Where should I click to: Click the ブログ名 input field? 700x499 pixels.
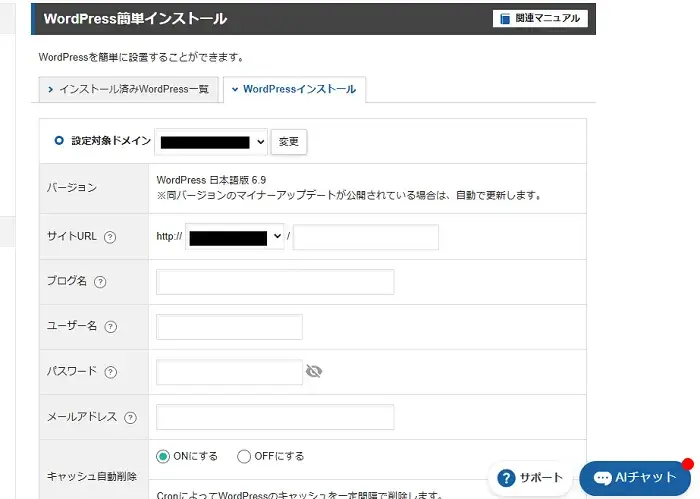[275, 282]
